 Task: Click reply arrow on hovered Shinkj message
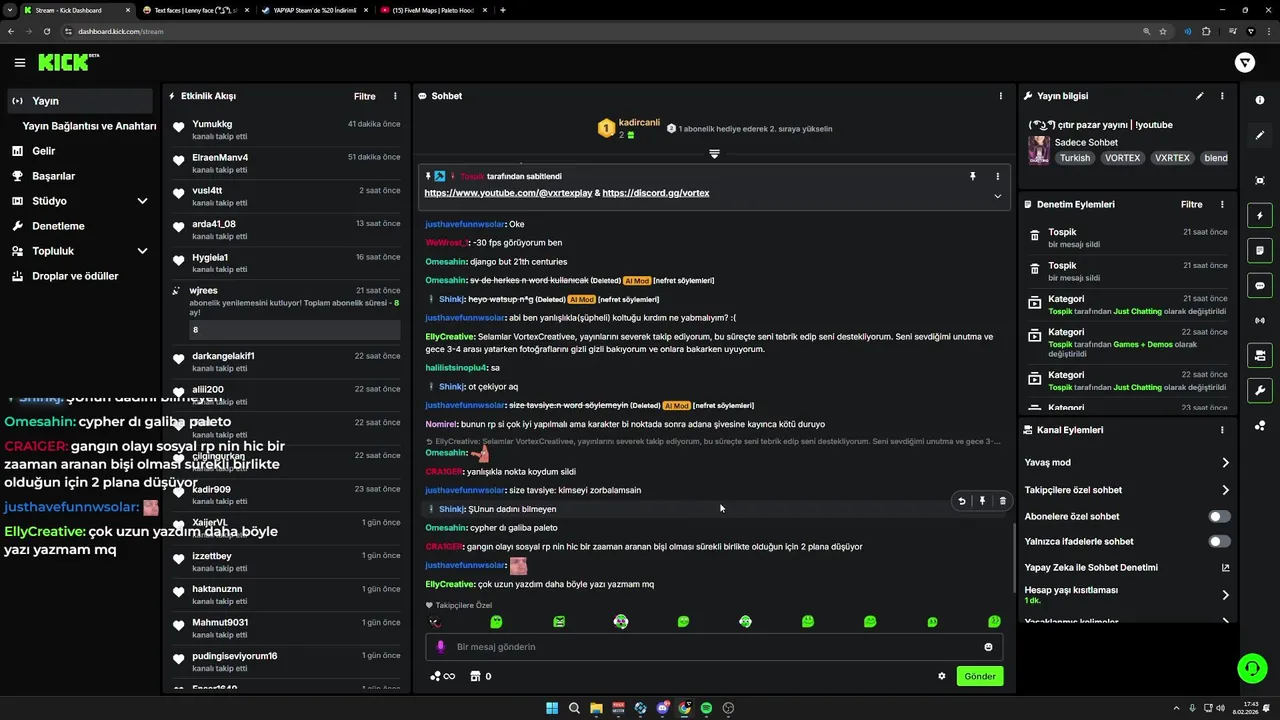[x=962, y=501]
